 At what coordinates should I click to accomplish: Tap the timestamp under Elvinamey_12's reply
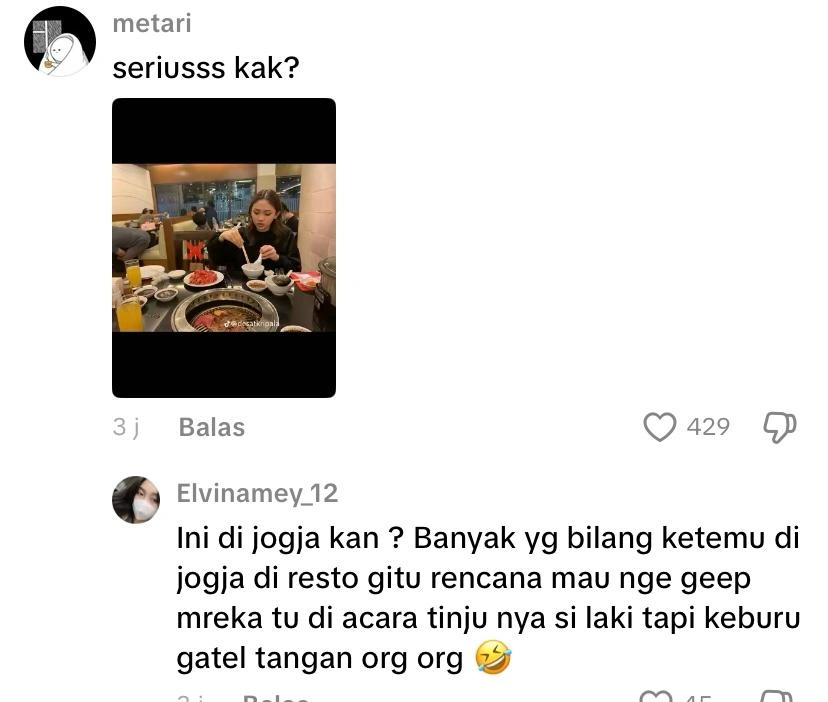pos(190,698)
